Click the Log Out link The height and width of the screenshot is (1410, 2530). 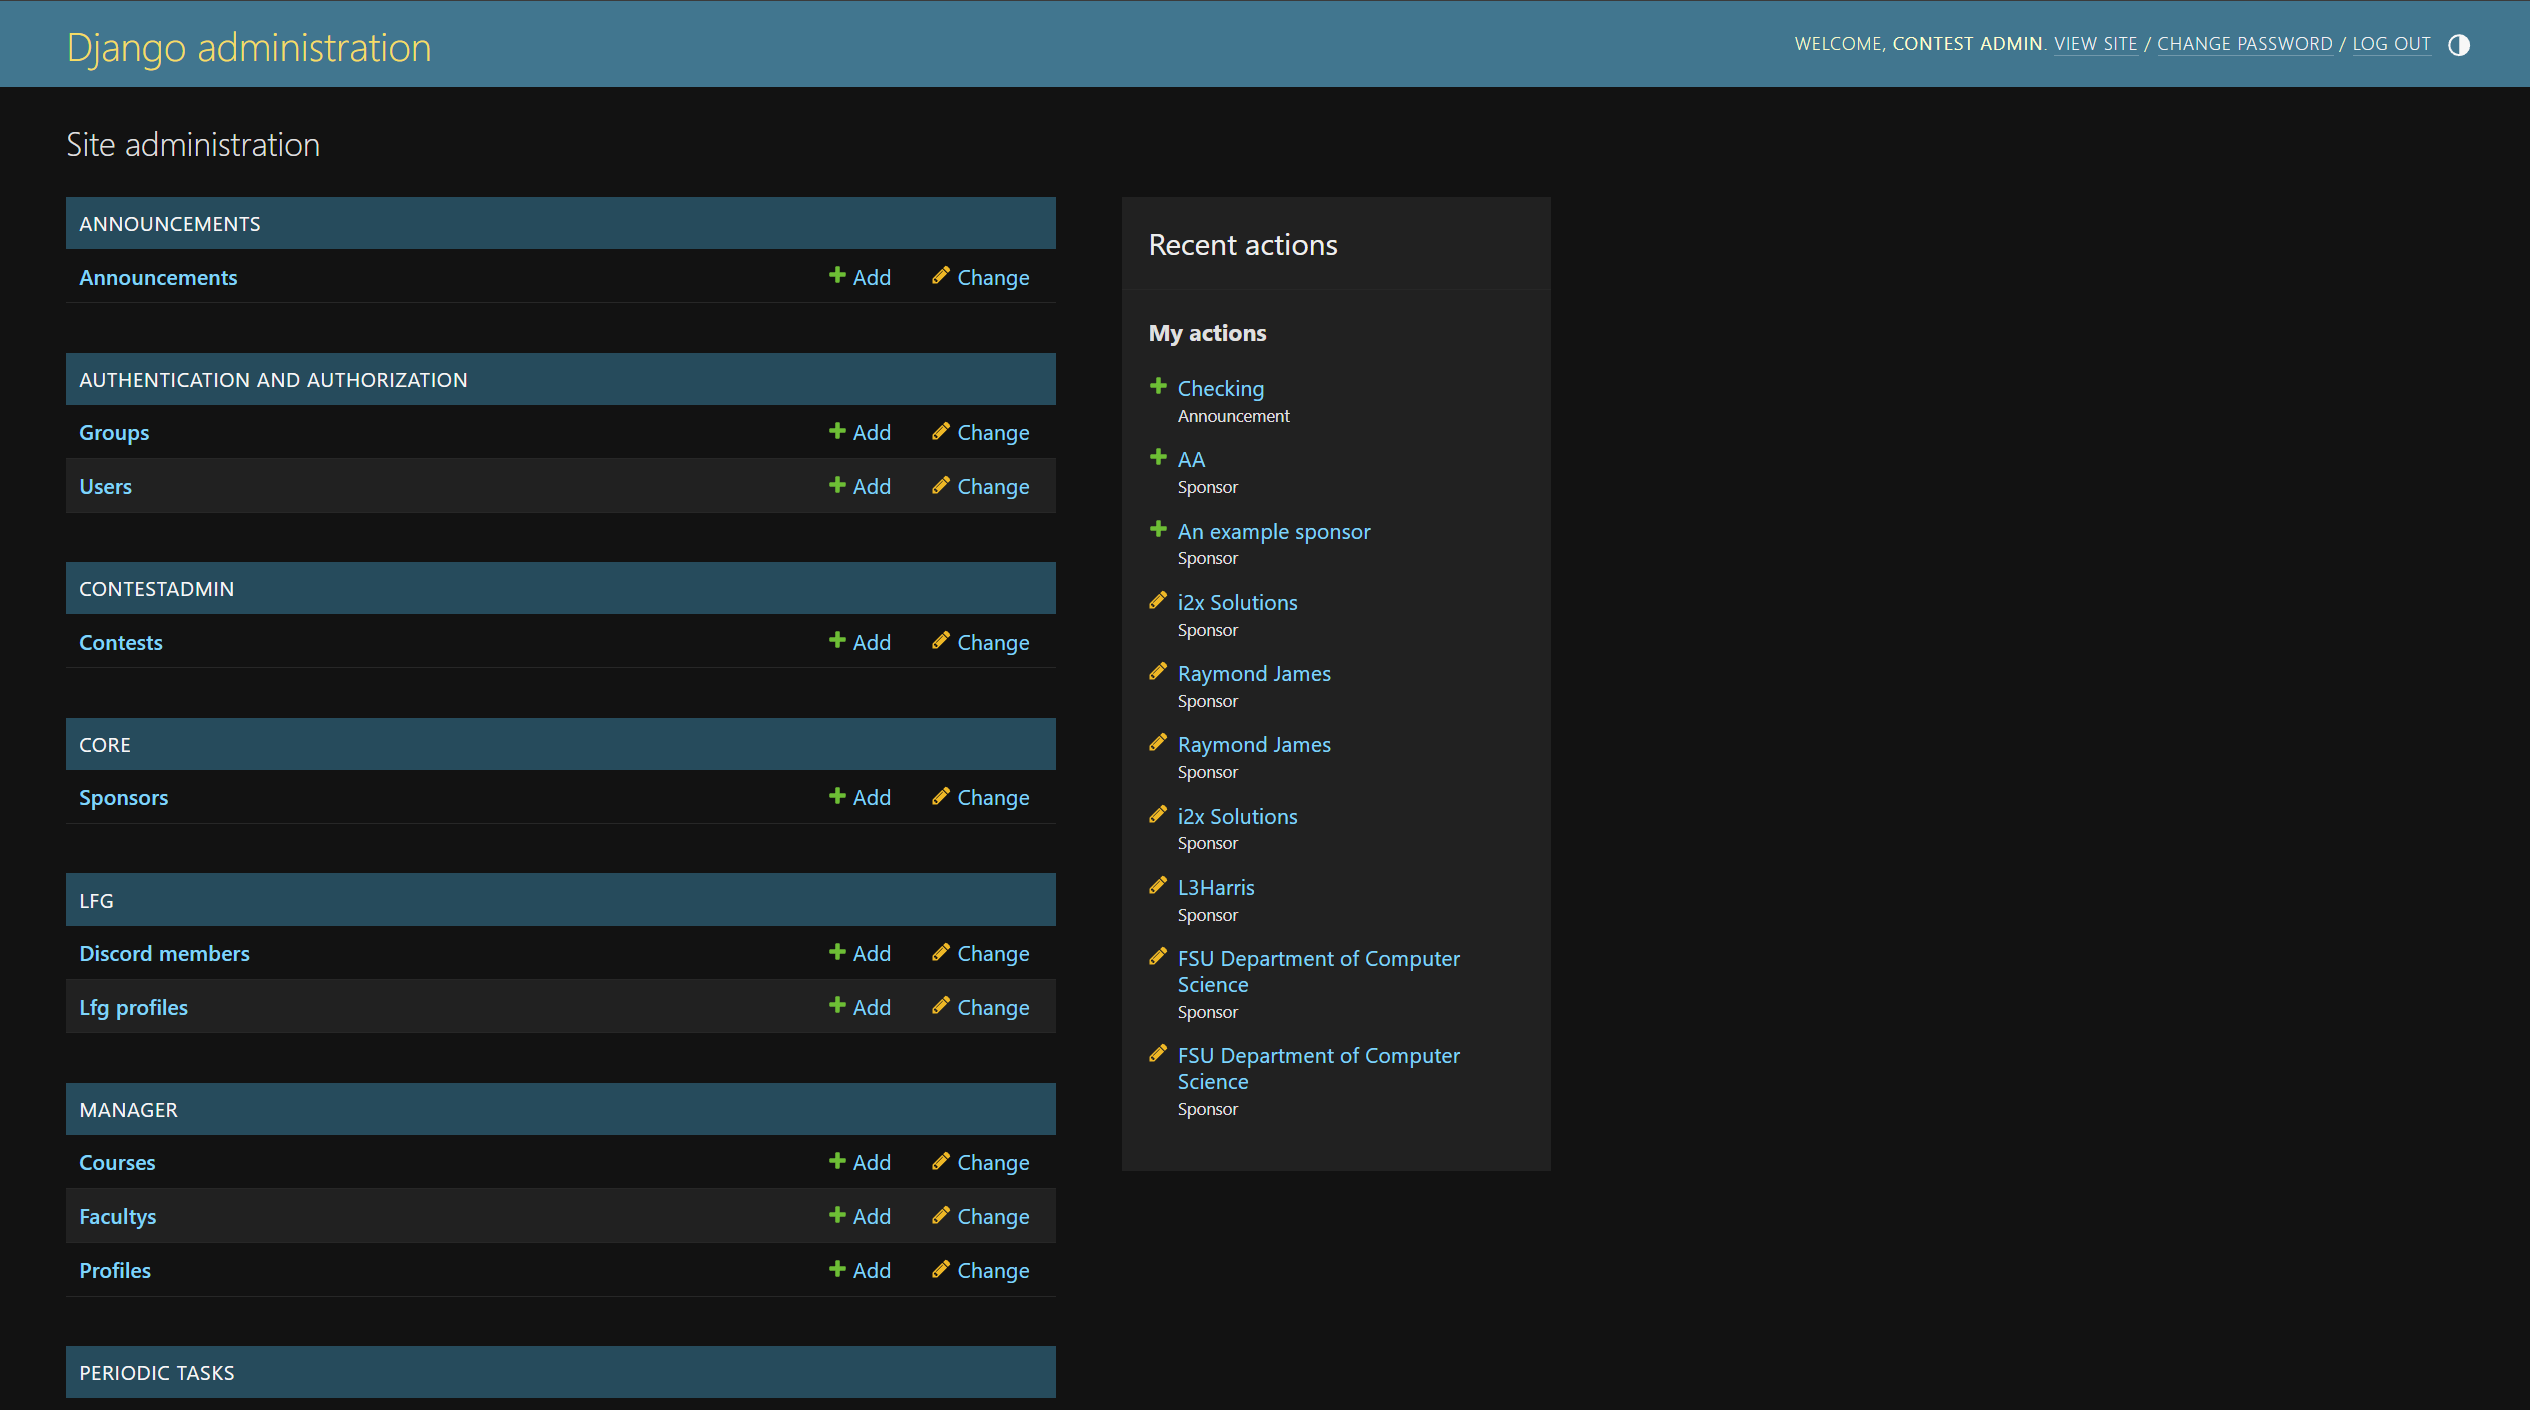tap(2390, 44)
